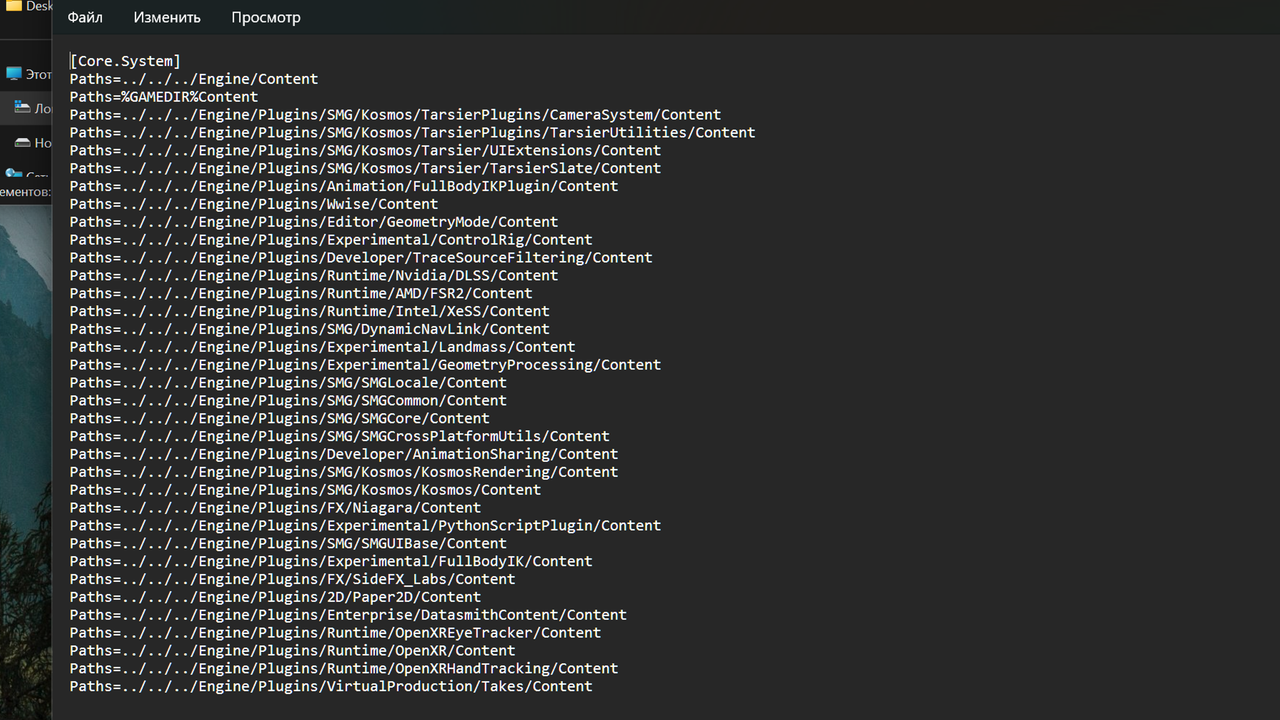Click the Experimental/ControlRig/Content path line

(x=331, y=240)
